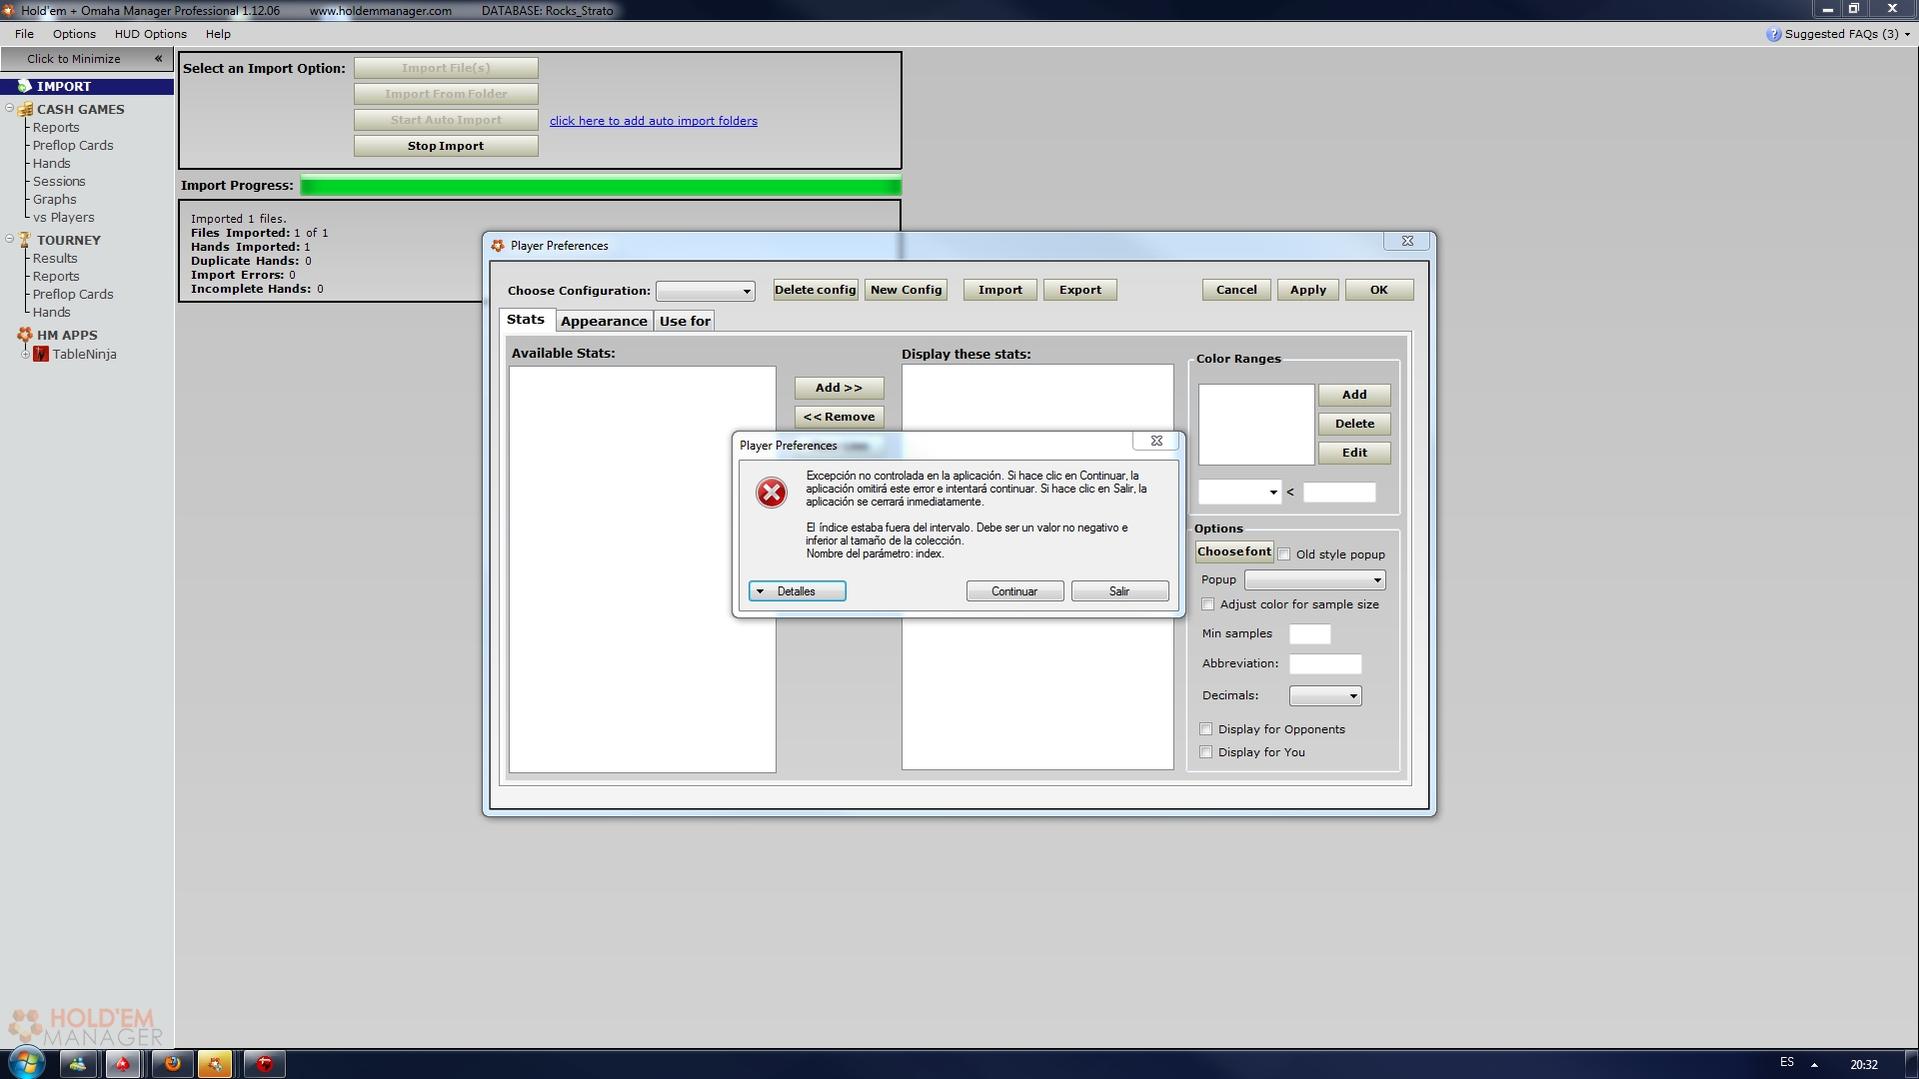The height and width of the screenshot is (1079, 1919).
Task: Select the Stats tab
Action: 525,319
